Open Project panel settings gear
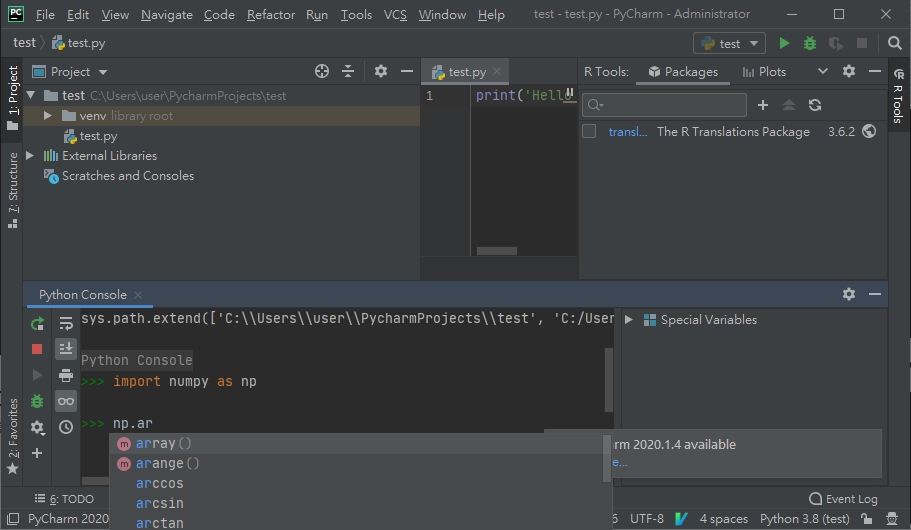 (x=381, y=71)
